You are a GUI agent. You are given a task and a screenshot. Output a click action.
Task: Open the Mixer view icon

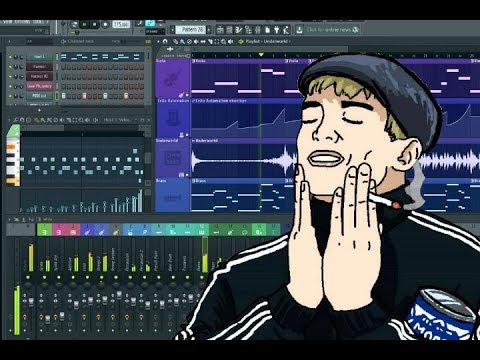tap(258, 30)
